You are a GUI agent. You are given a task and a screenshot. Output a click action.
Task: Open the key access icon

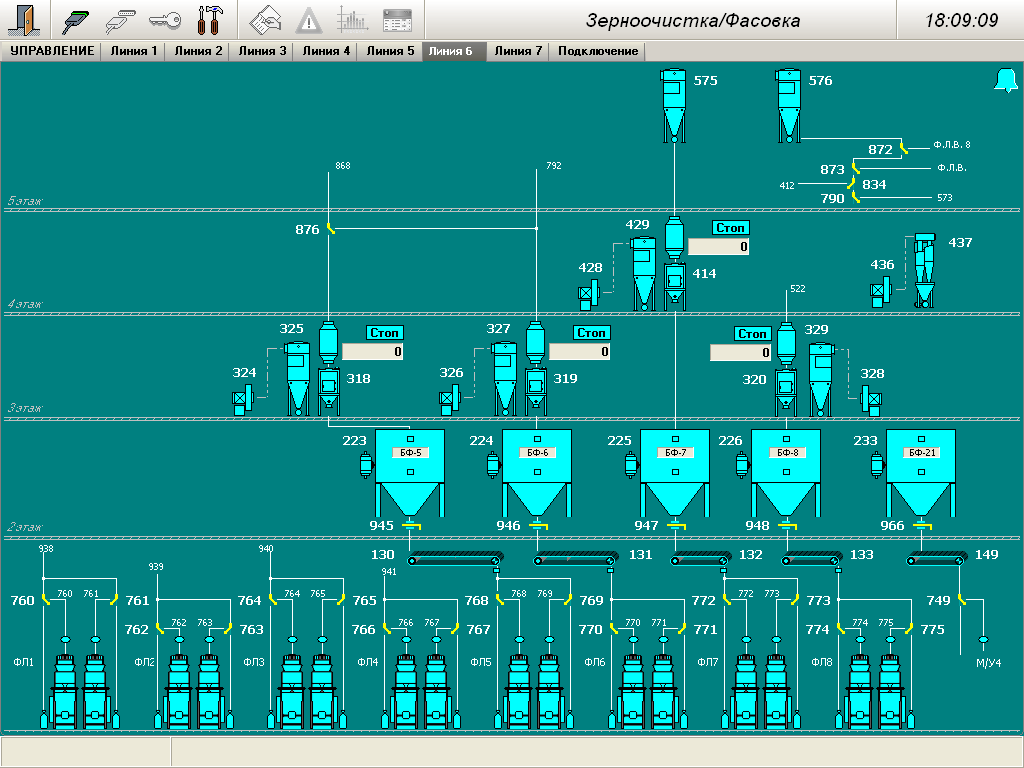(165, 19)
